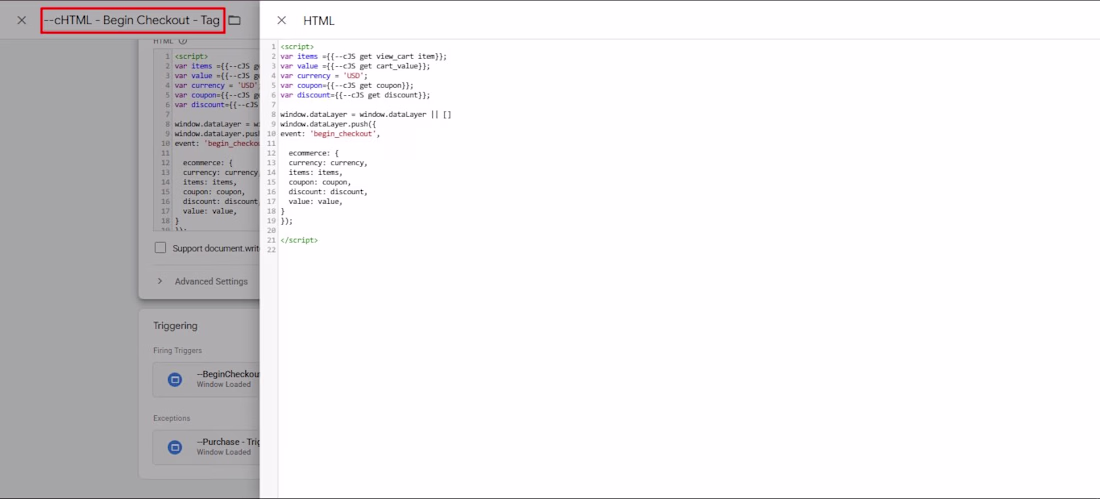The image size is (1100, 499).
Task: Click line "var currency = 'USD';"
Action: [324, 76]
